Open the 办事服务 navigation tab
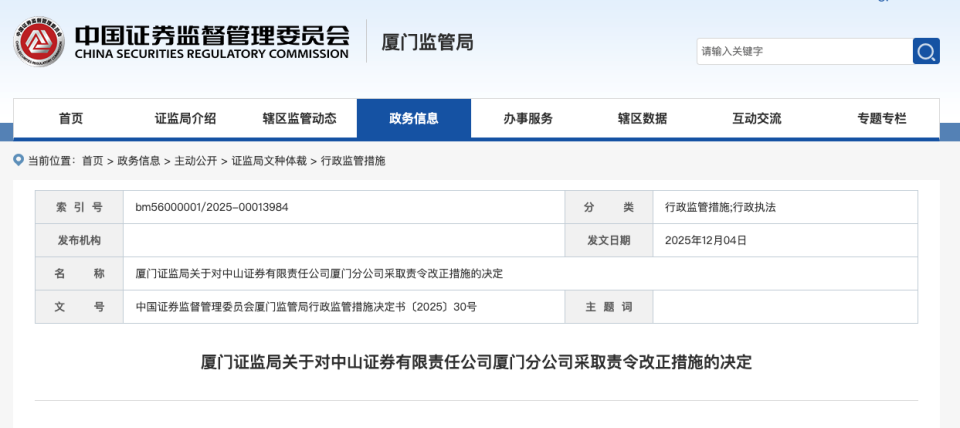The width and height of the screenshot is (960, 428). tap(528, 119)
